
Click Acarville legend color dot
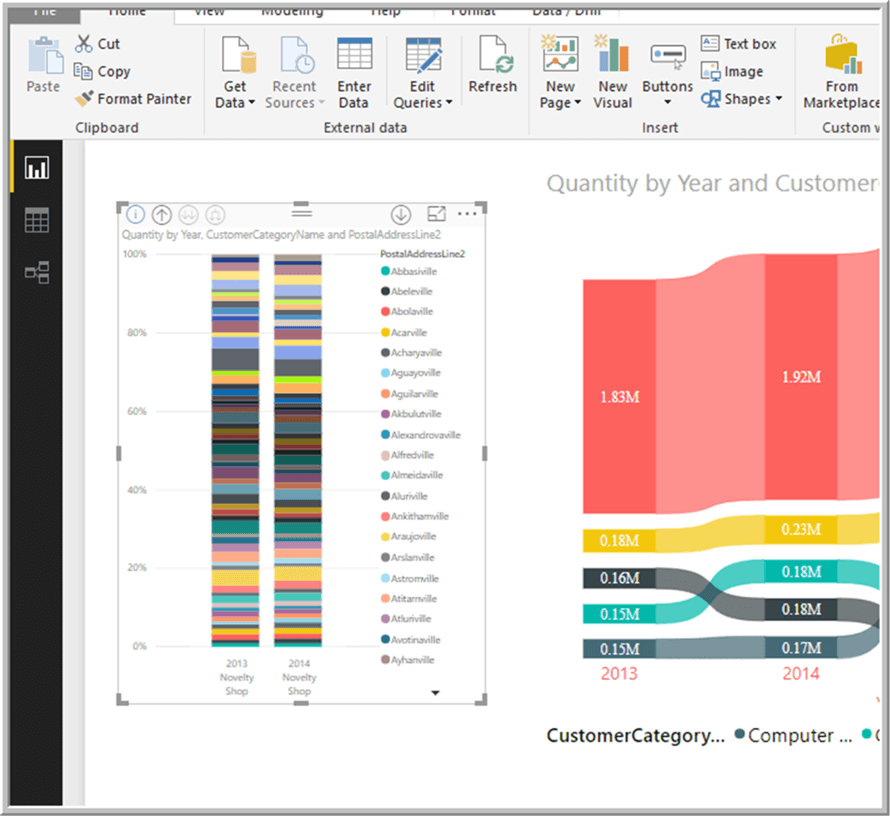point(385,332)
